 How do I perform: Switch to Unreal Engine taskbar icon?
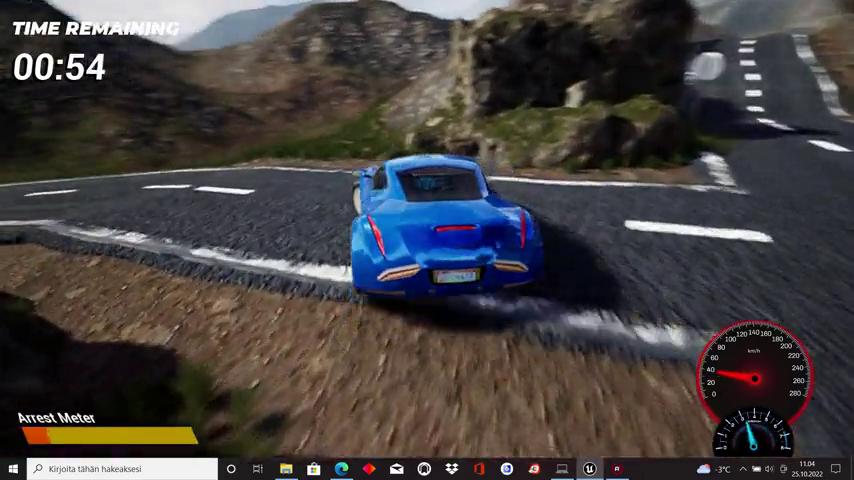[x=589, y=469]
